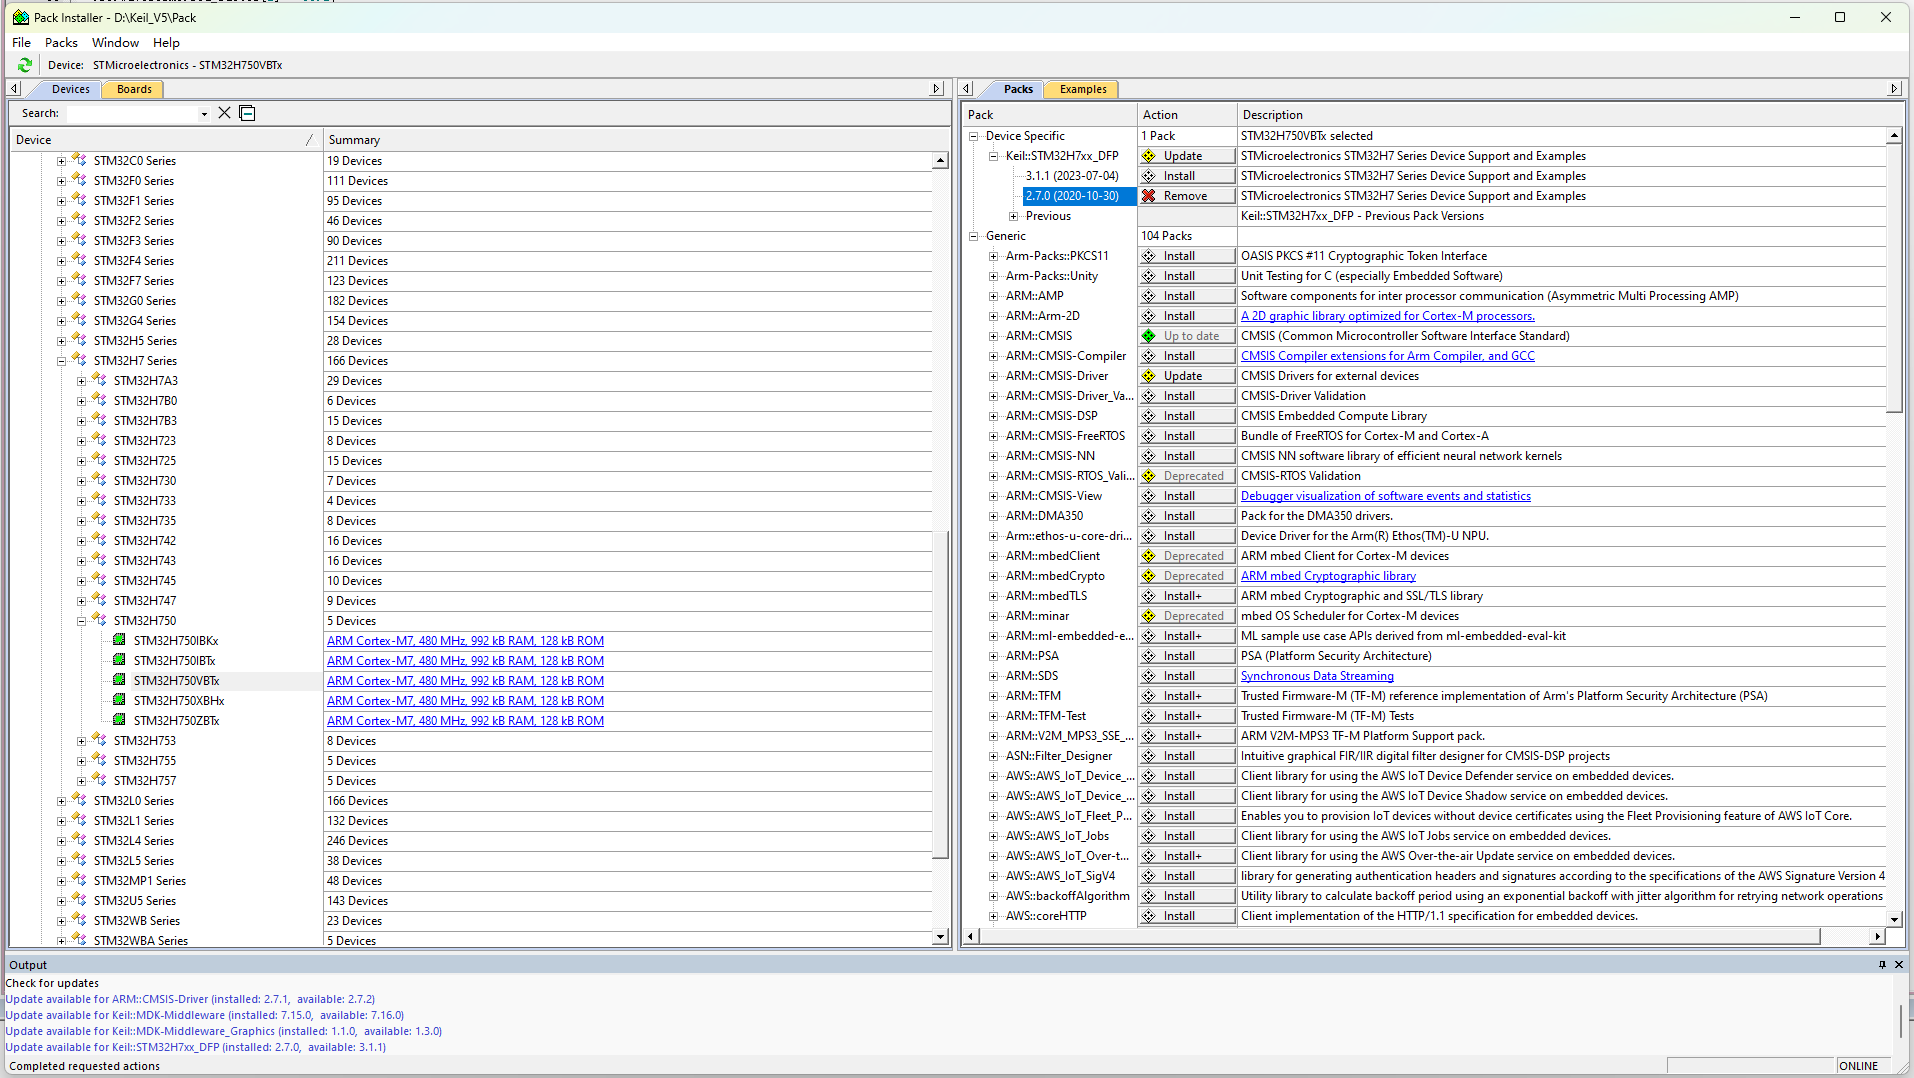The height and width of the screenshot is (1078, 1914).
Task: Expand the STM32L4 Series node
Action: pyautogui.click(x=62, y=841)
